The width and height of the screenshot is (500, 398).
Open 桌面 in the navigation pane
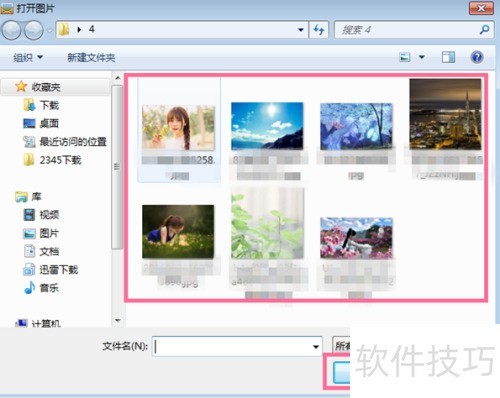(49, 124)
